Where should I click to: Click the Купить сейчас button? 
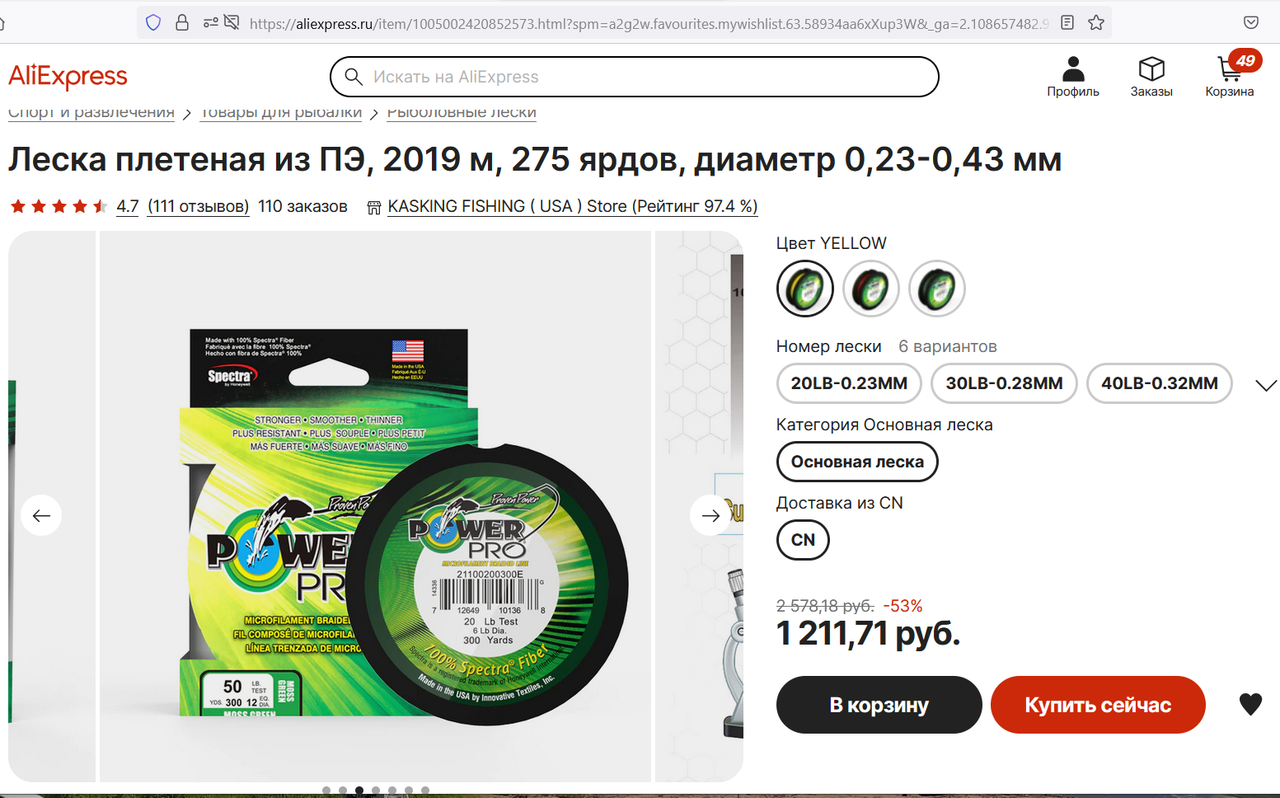[1098, 705]
